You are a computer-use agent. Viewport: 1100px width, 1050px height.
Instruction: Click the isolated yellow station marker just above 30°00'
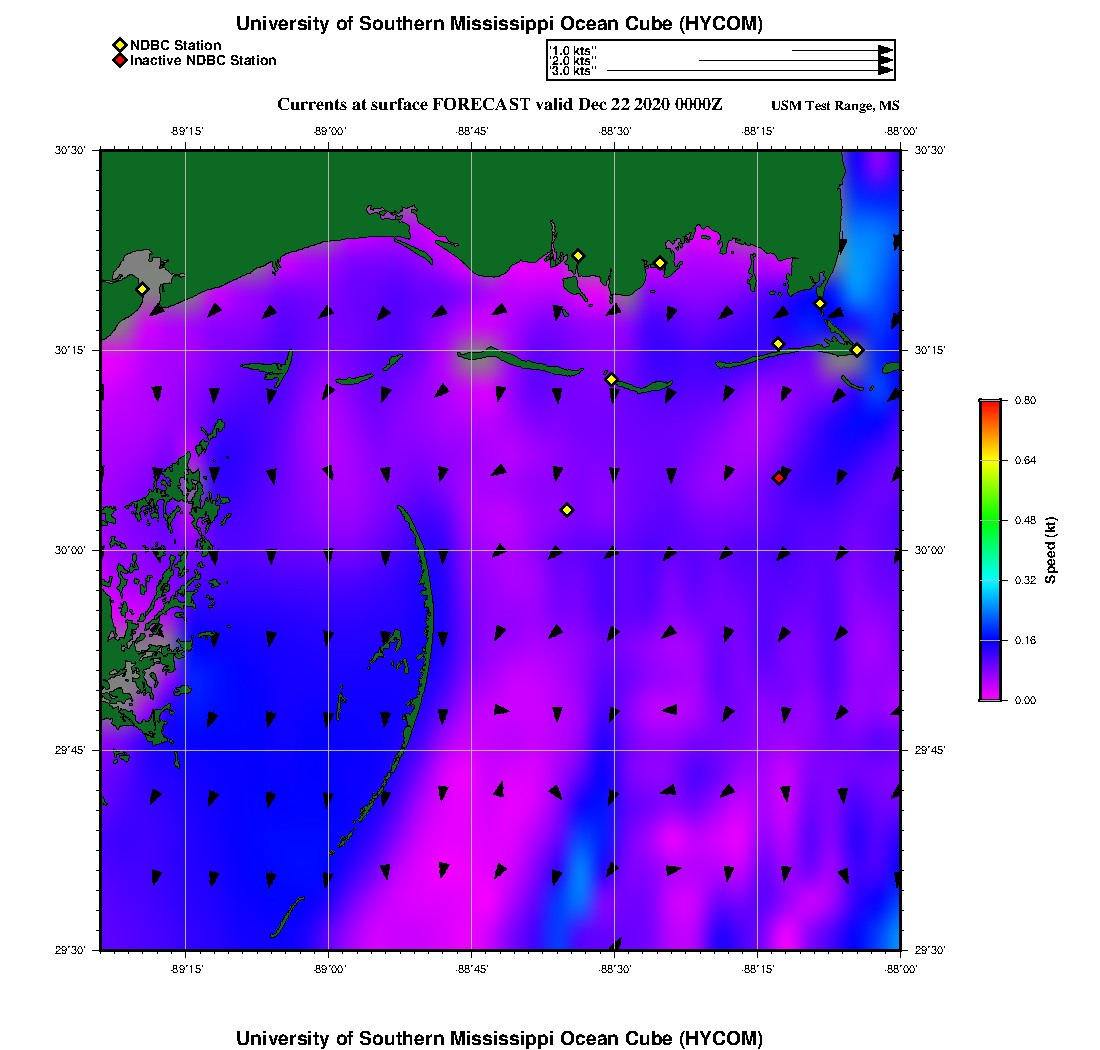click(568, 510)
